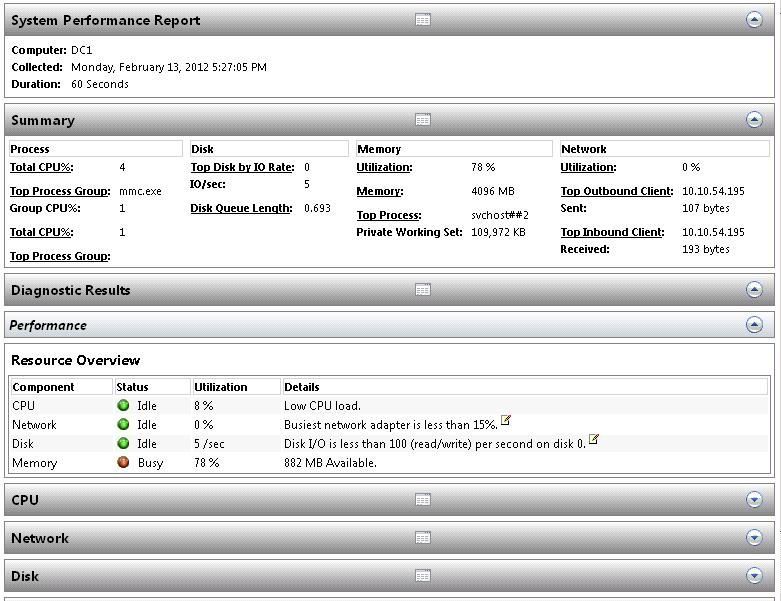This screenshot has width=781, height=601.
Task: Click red Busy indicator for Memory row
Action: click(123, 462)
